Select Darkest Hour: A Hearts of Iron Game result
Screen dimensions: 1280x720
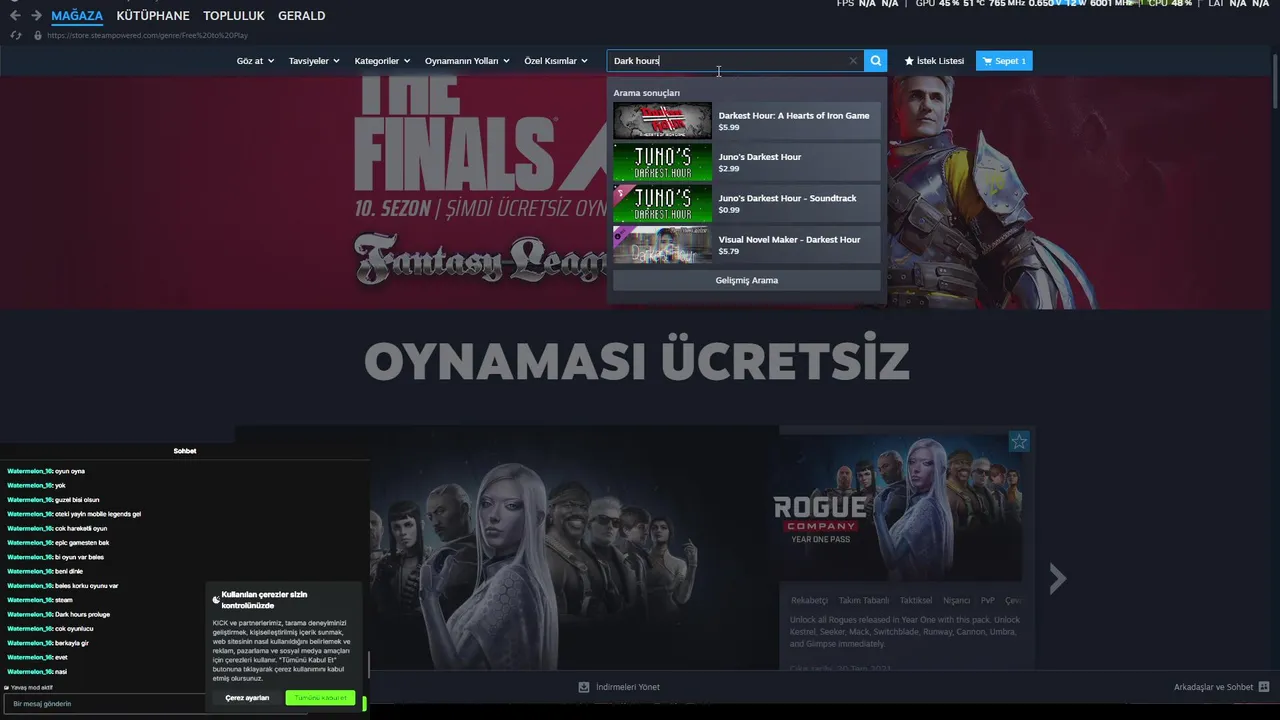tap(747, 121)
